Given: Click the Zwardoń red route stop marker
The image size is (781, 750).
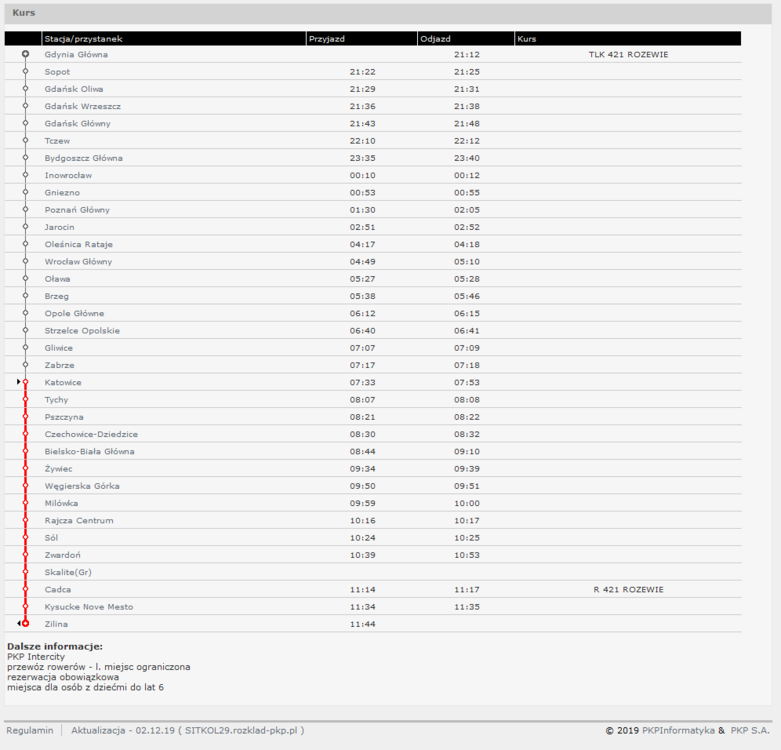Looking at the screenshot, I should point(25,554).
